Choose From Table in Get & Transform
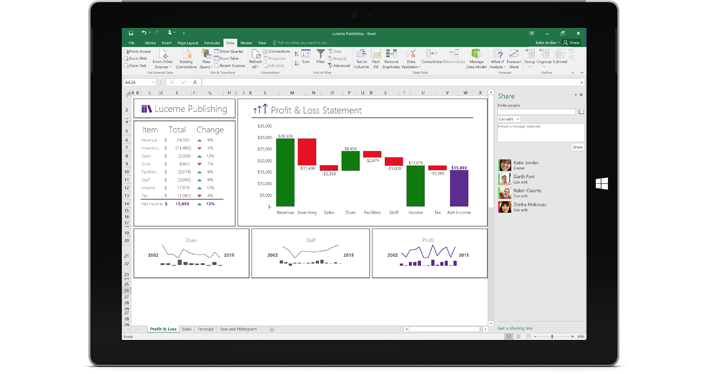This screenshot has width=713, height=374. (226, 58)
